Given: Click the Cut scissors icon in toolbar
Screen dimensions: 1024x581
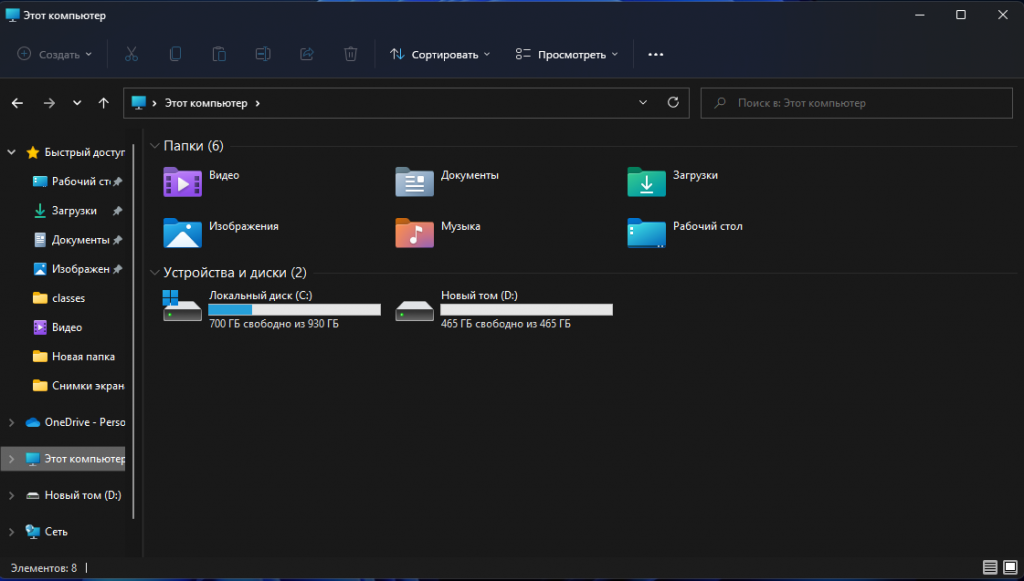Looking at the screenshot, I should pyautogui.click(x=131, y=54).
